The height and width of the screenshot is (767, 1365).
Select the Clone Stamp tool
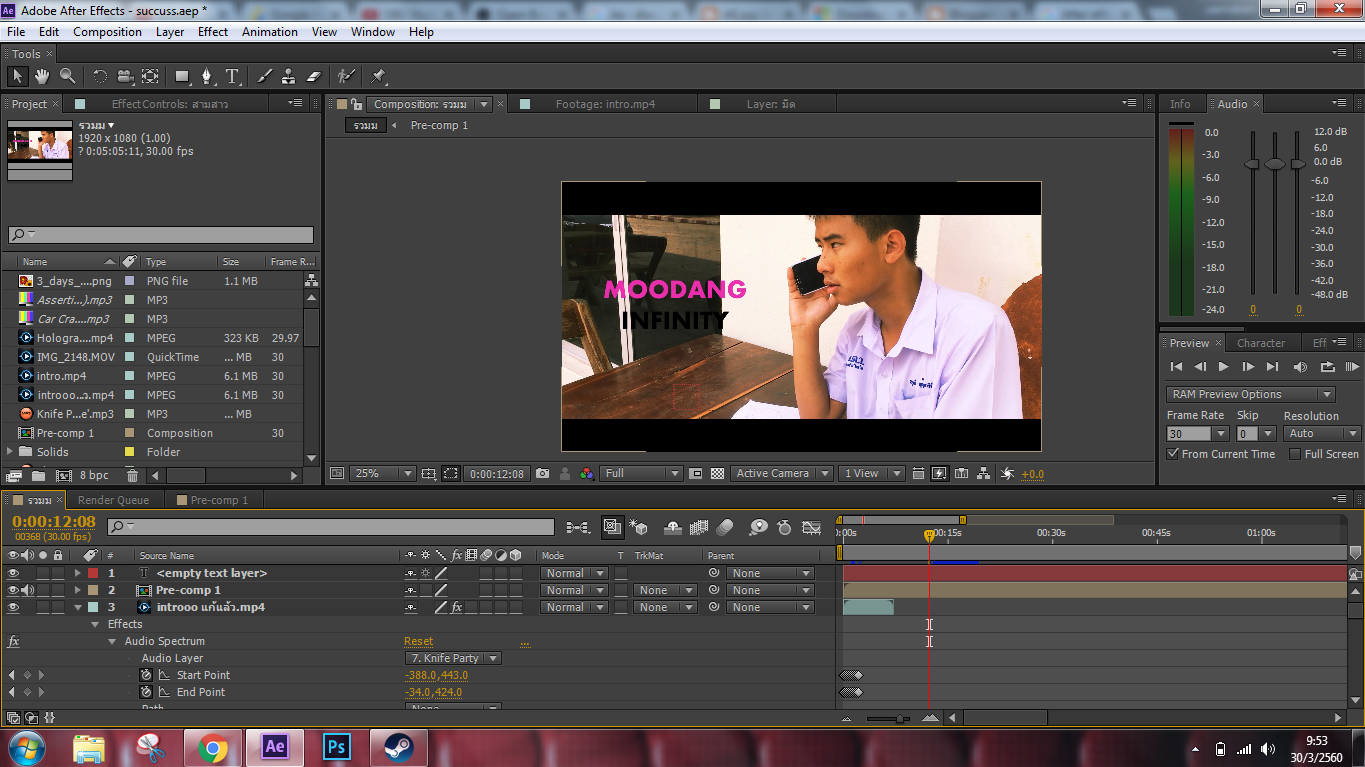[288, 76]
